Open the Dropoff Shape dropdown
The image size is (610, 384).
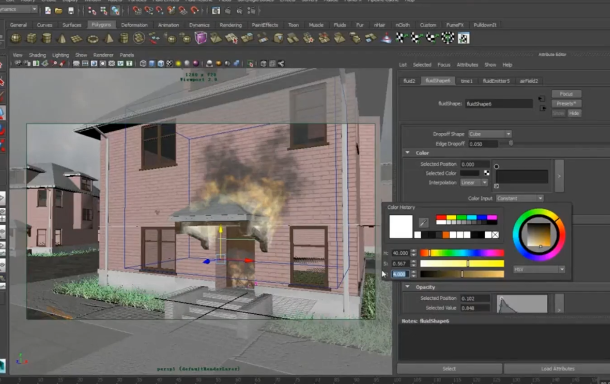(490, 134)
